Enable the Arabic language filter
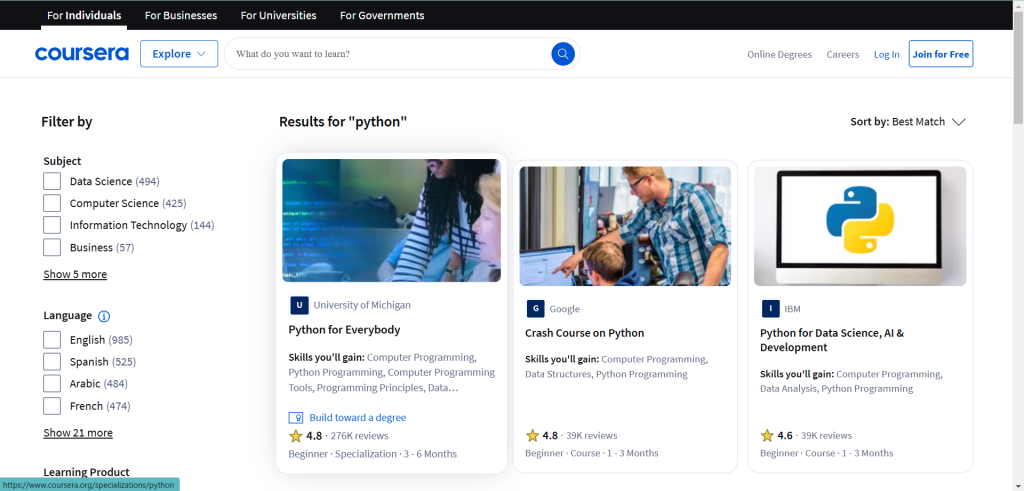The width and height of the screenshot is (1024, 491). coord(52,383)
